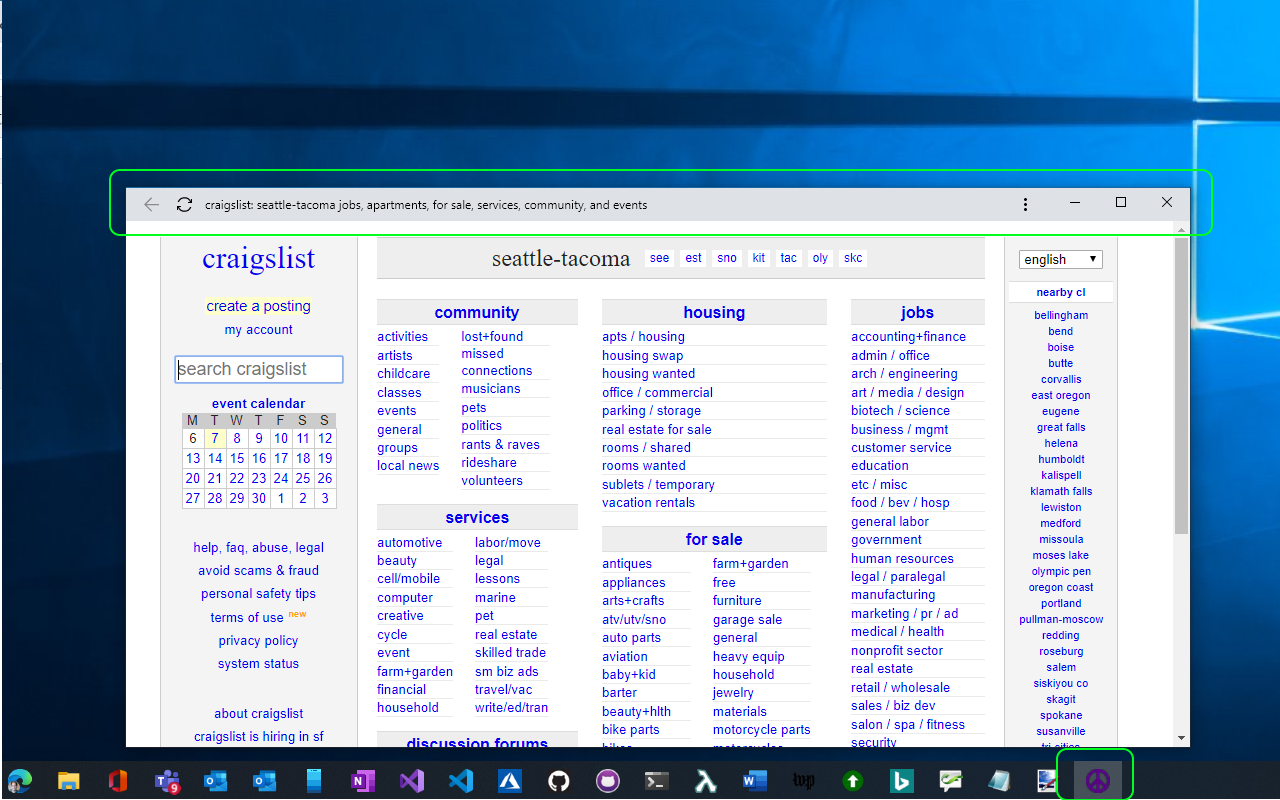Image resolution: width=1280 pixels, height=800 pixels.
Task: Click the craigslist peace-sign taskbar icon
Action: (1098, 781)
